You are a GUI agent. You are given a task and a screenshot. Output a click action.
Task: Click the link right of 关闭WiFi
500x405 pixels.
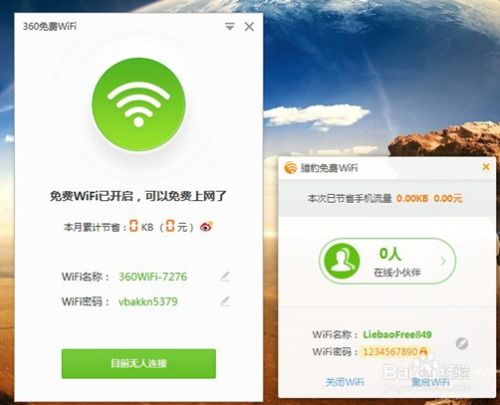tap(430, 382)
